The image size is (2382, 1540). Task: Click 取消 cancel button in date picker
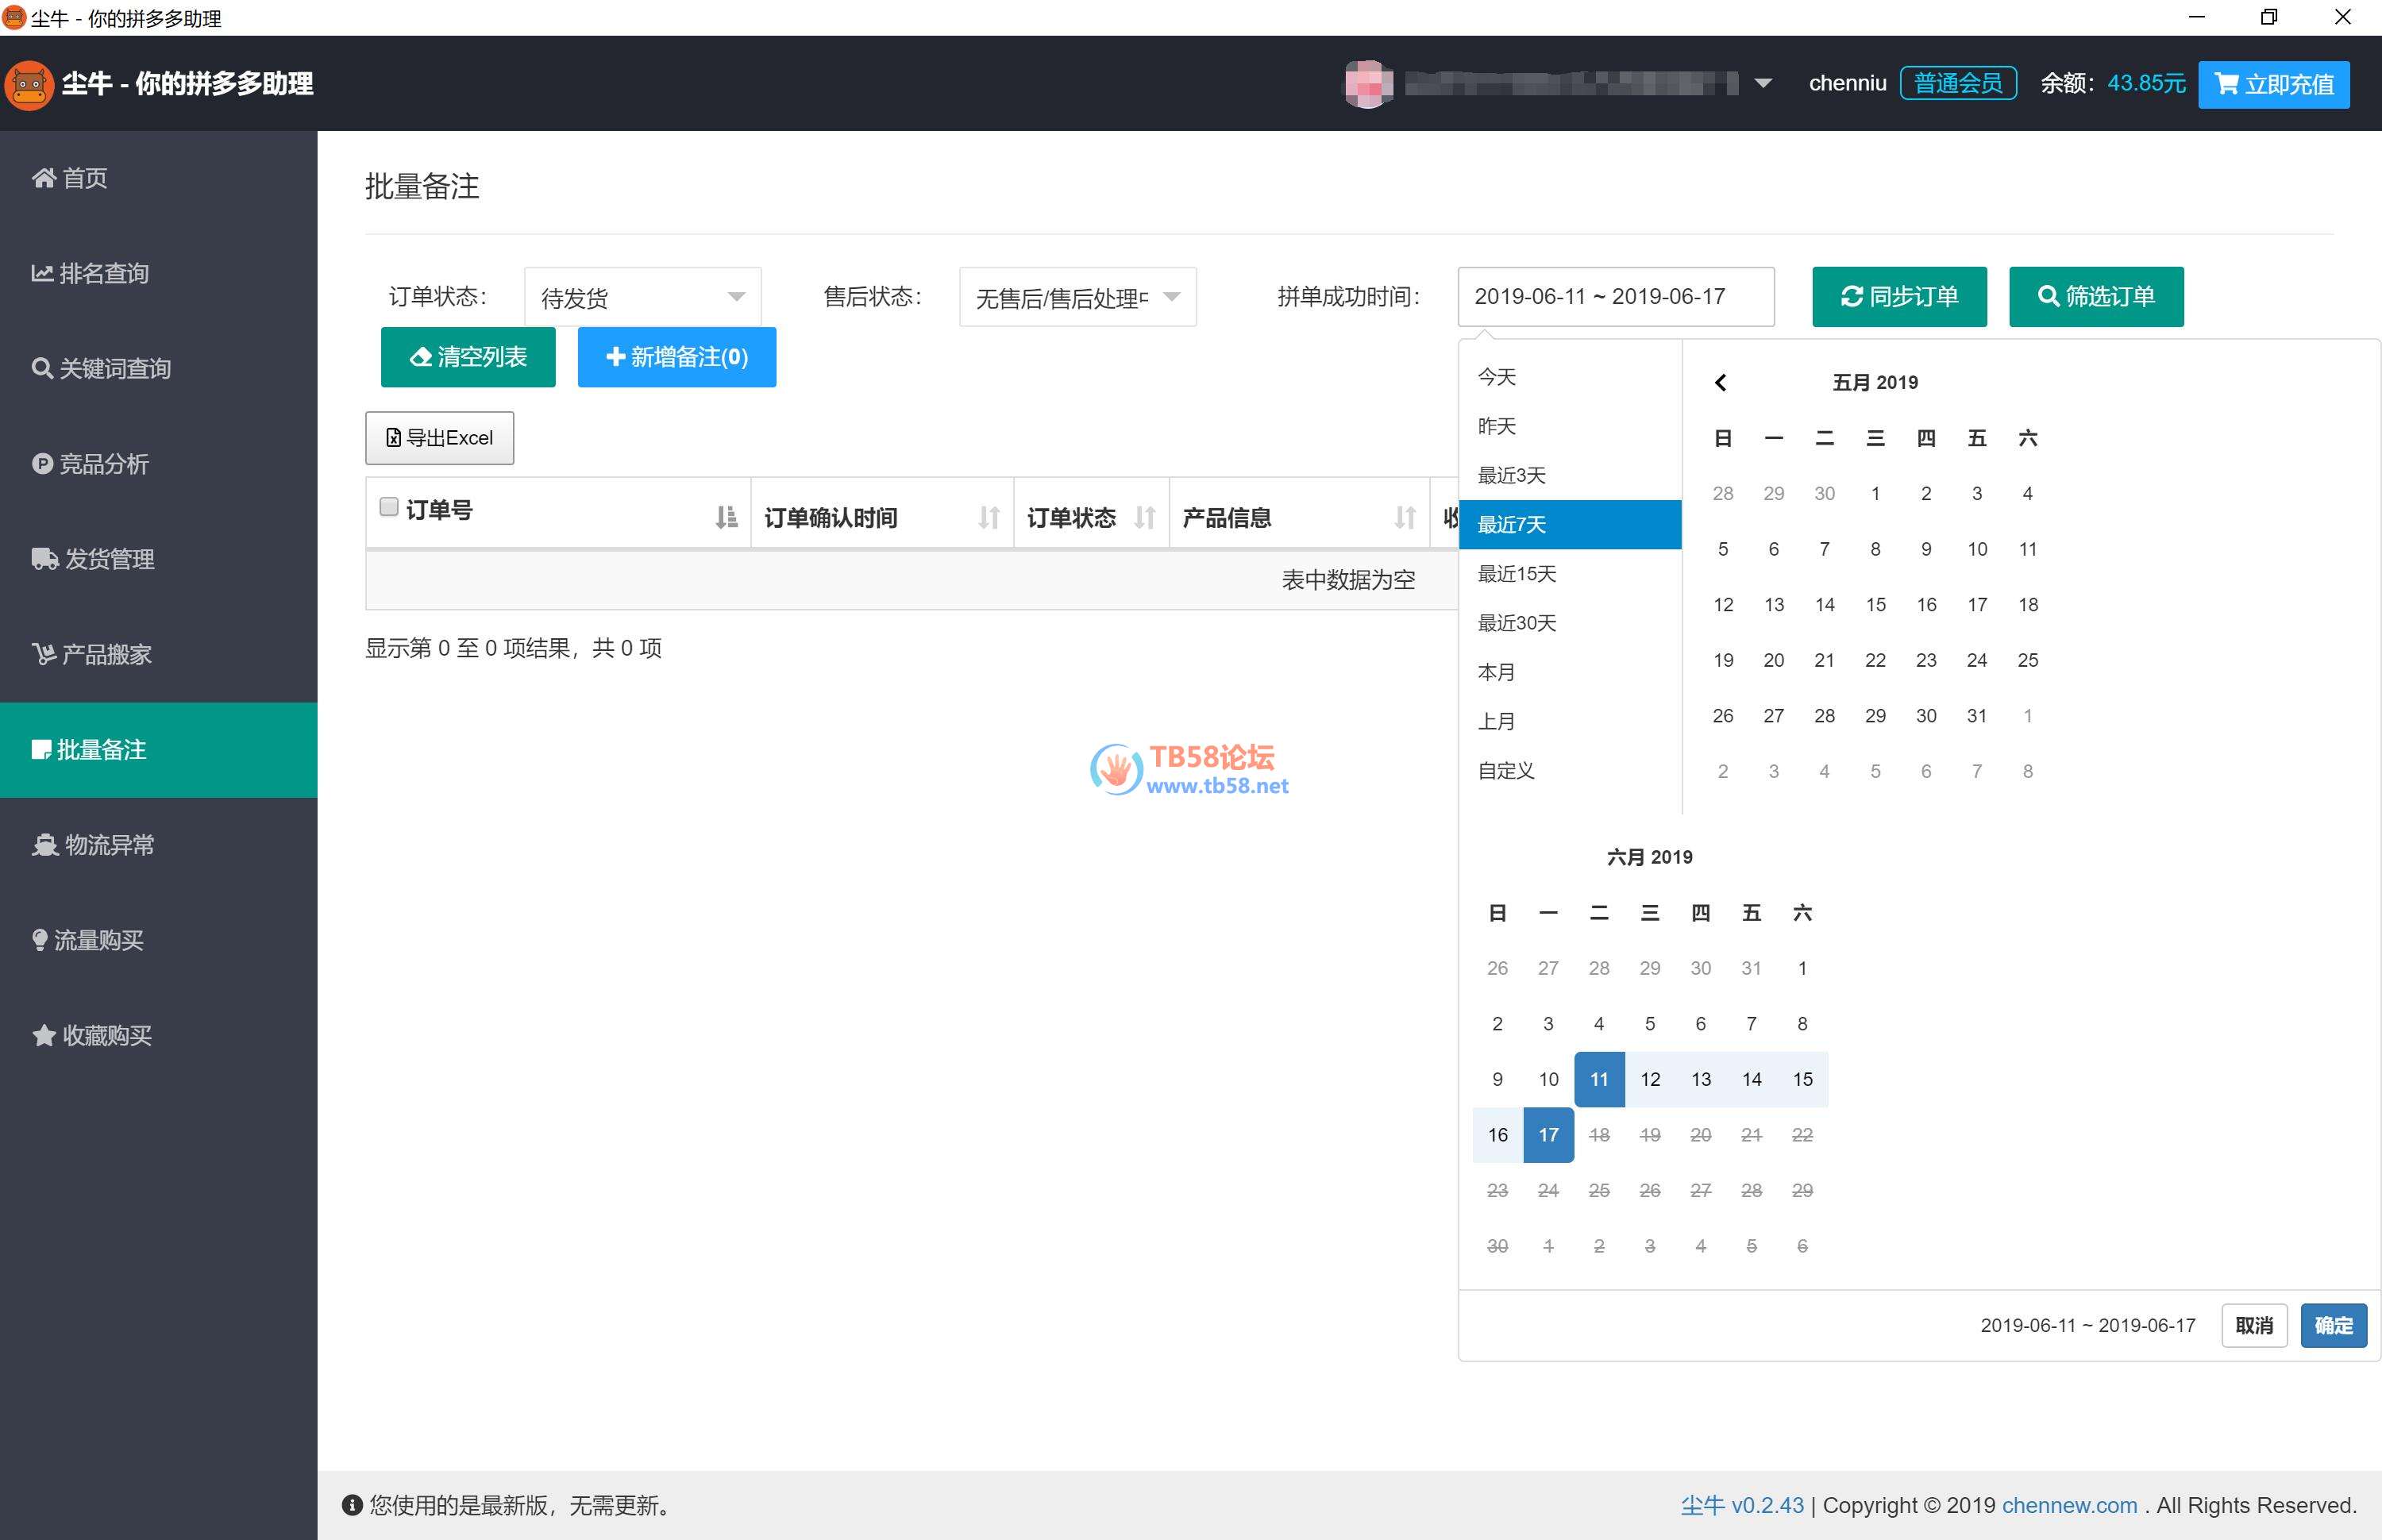(x=2254, y=1325)
